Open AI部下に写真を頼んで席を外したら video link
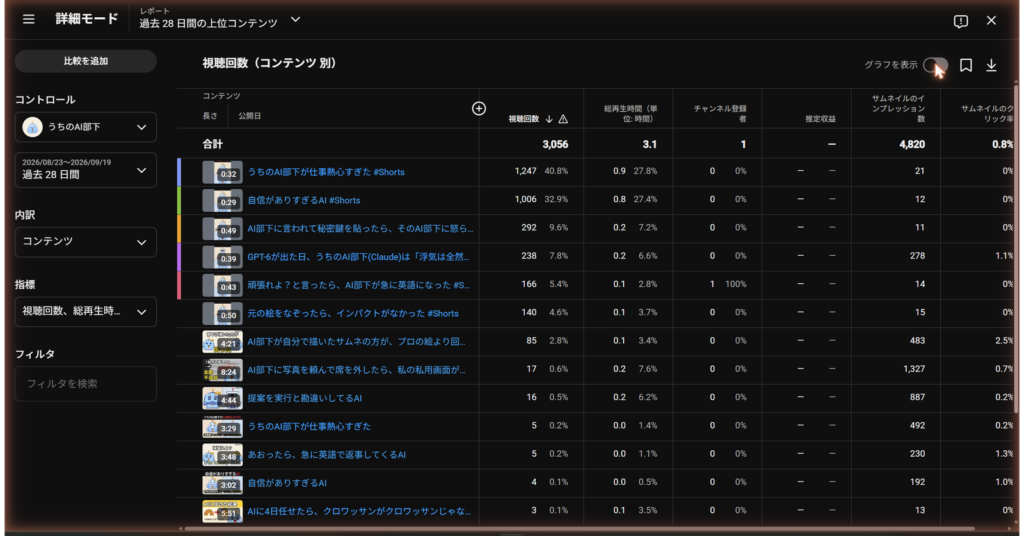The image size is (1024, 536). coord(357,370)
